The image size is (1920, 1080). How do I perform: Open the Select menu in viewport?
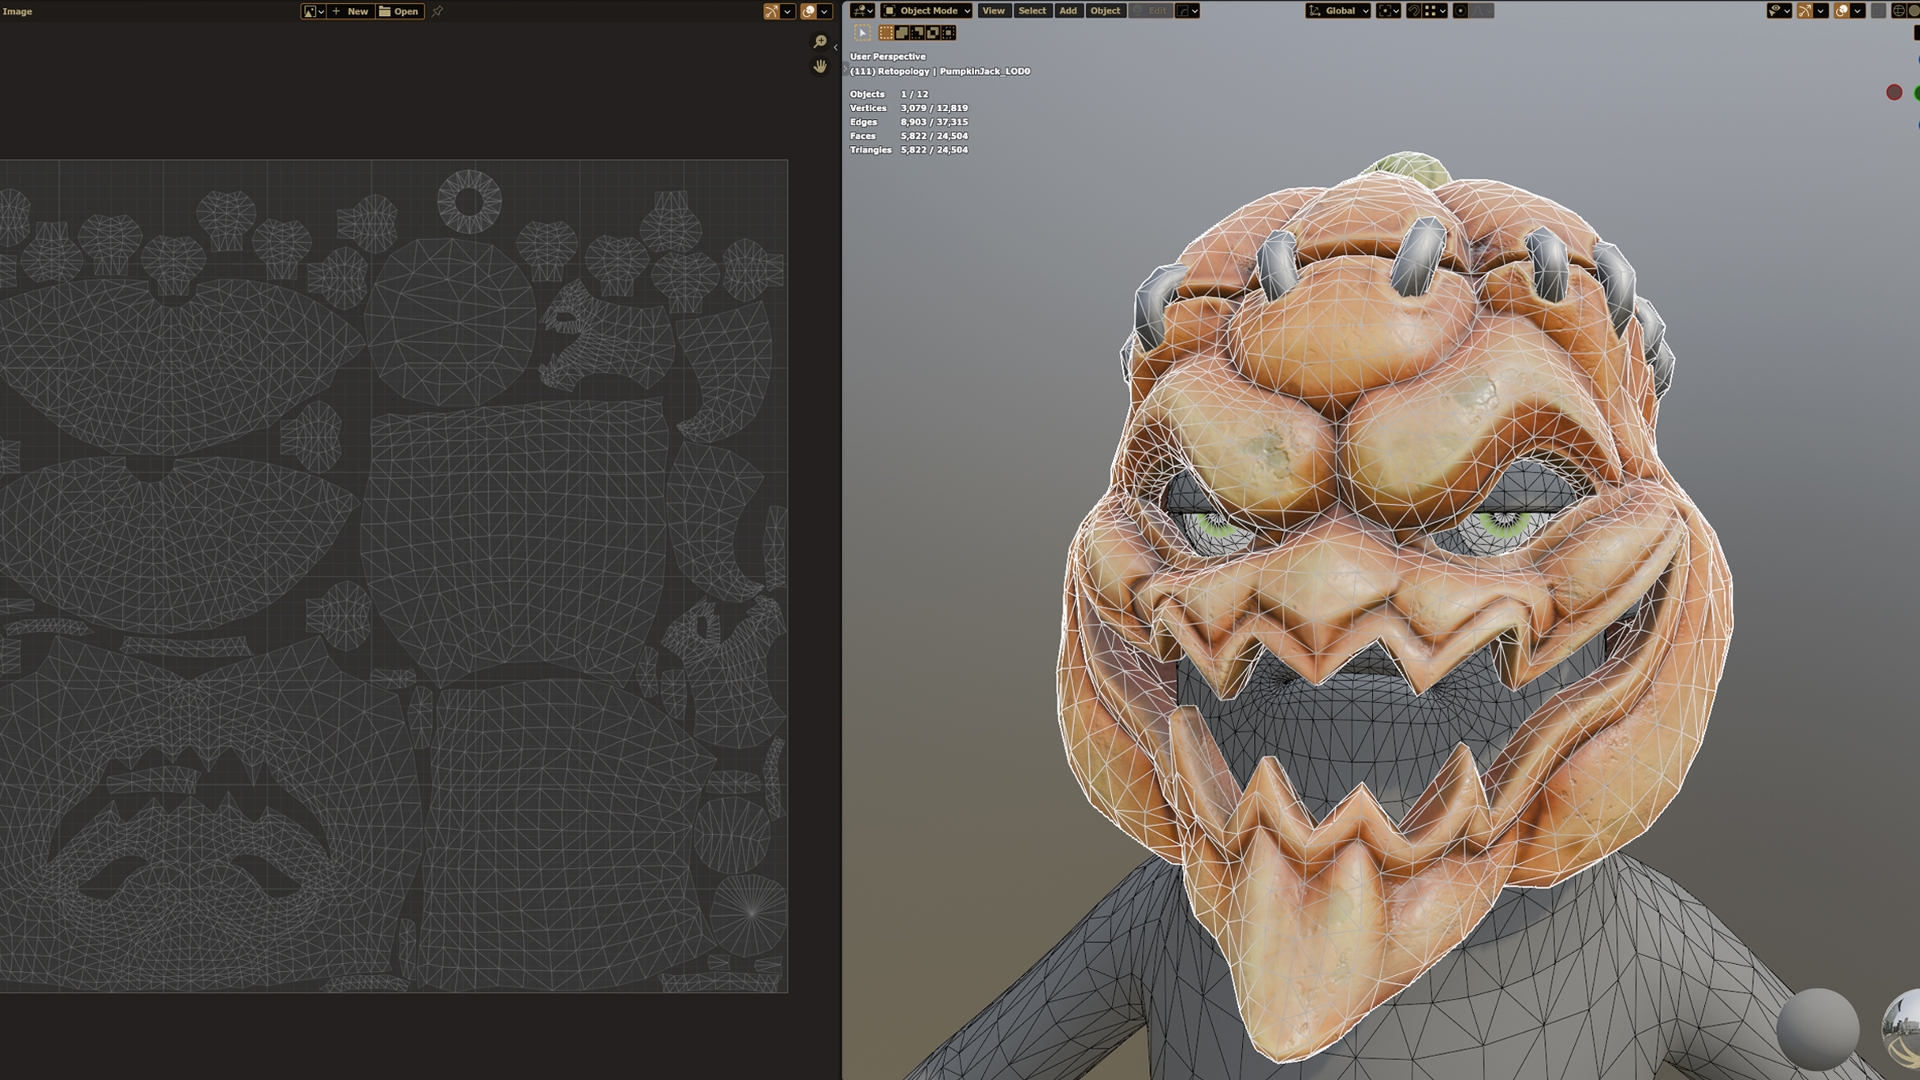coord(1032,11)
